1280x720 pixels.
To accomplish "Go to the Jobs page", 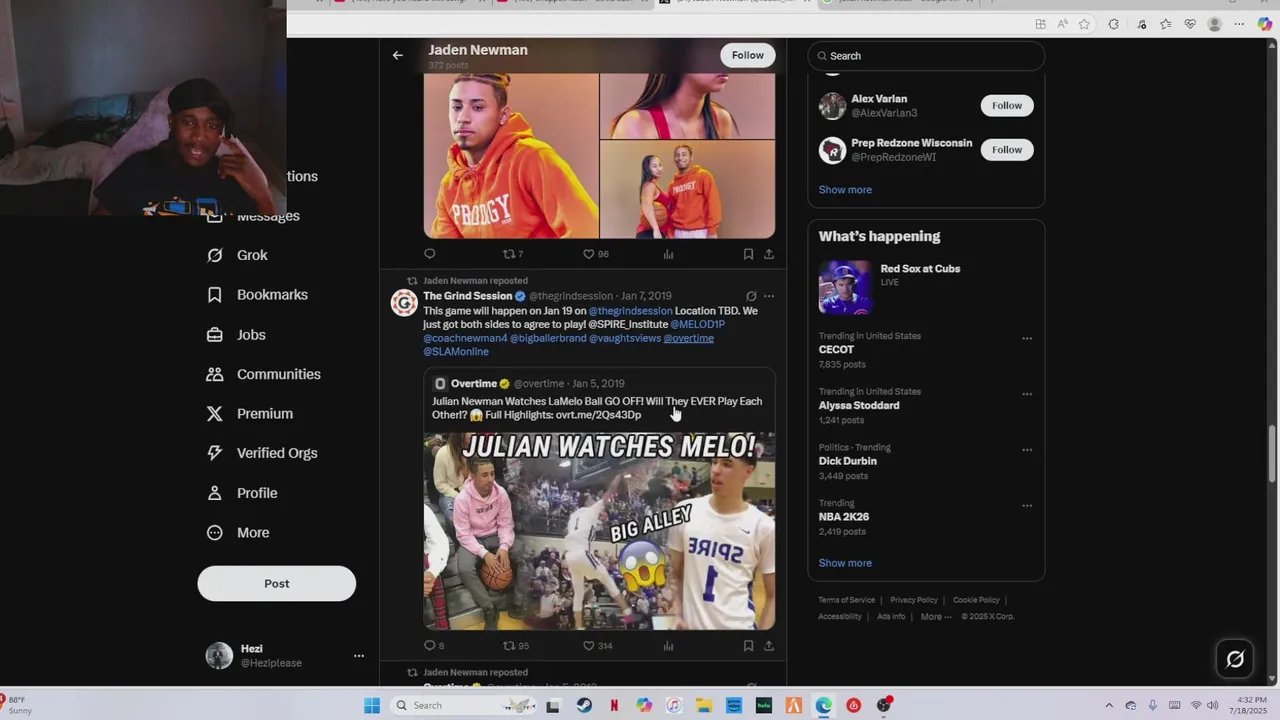I will [236, 335].
